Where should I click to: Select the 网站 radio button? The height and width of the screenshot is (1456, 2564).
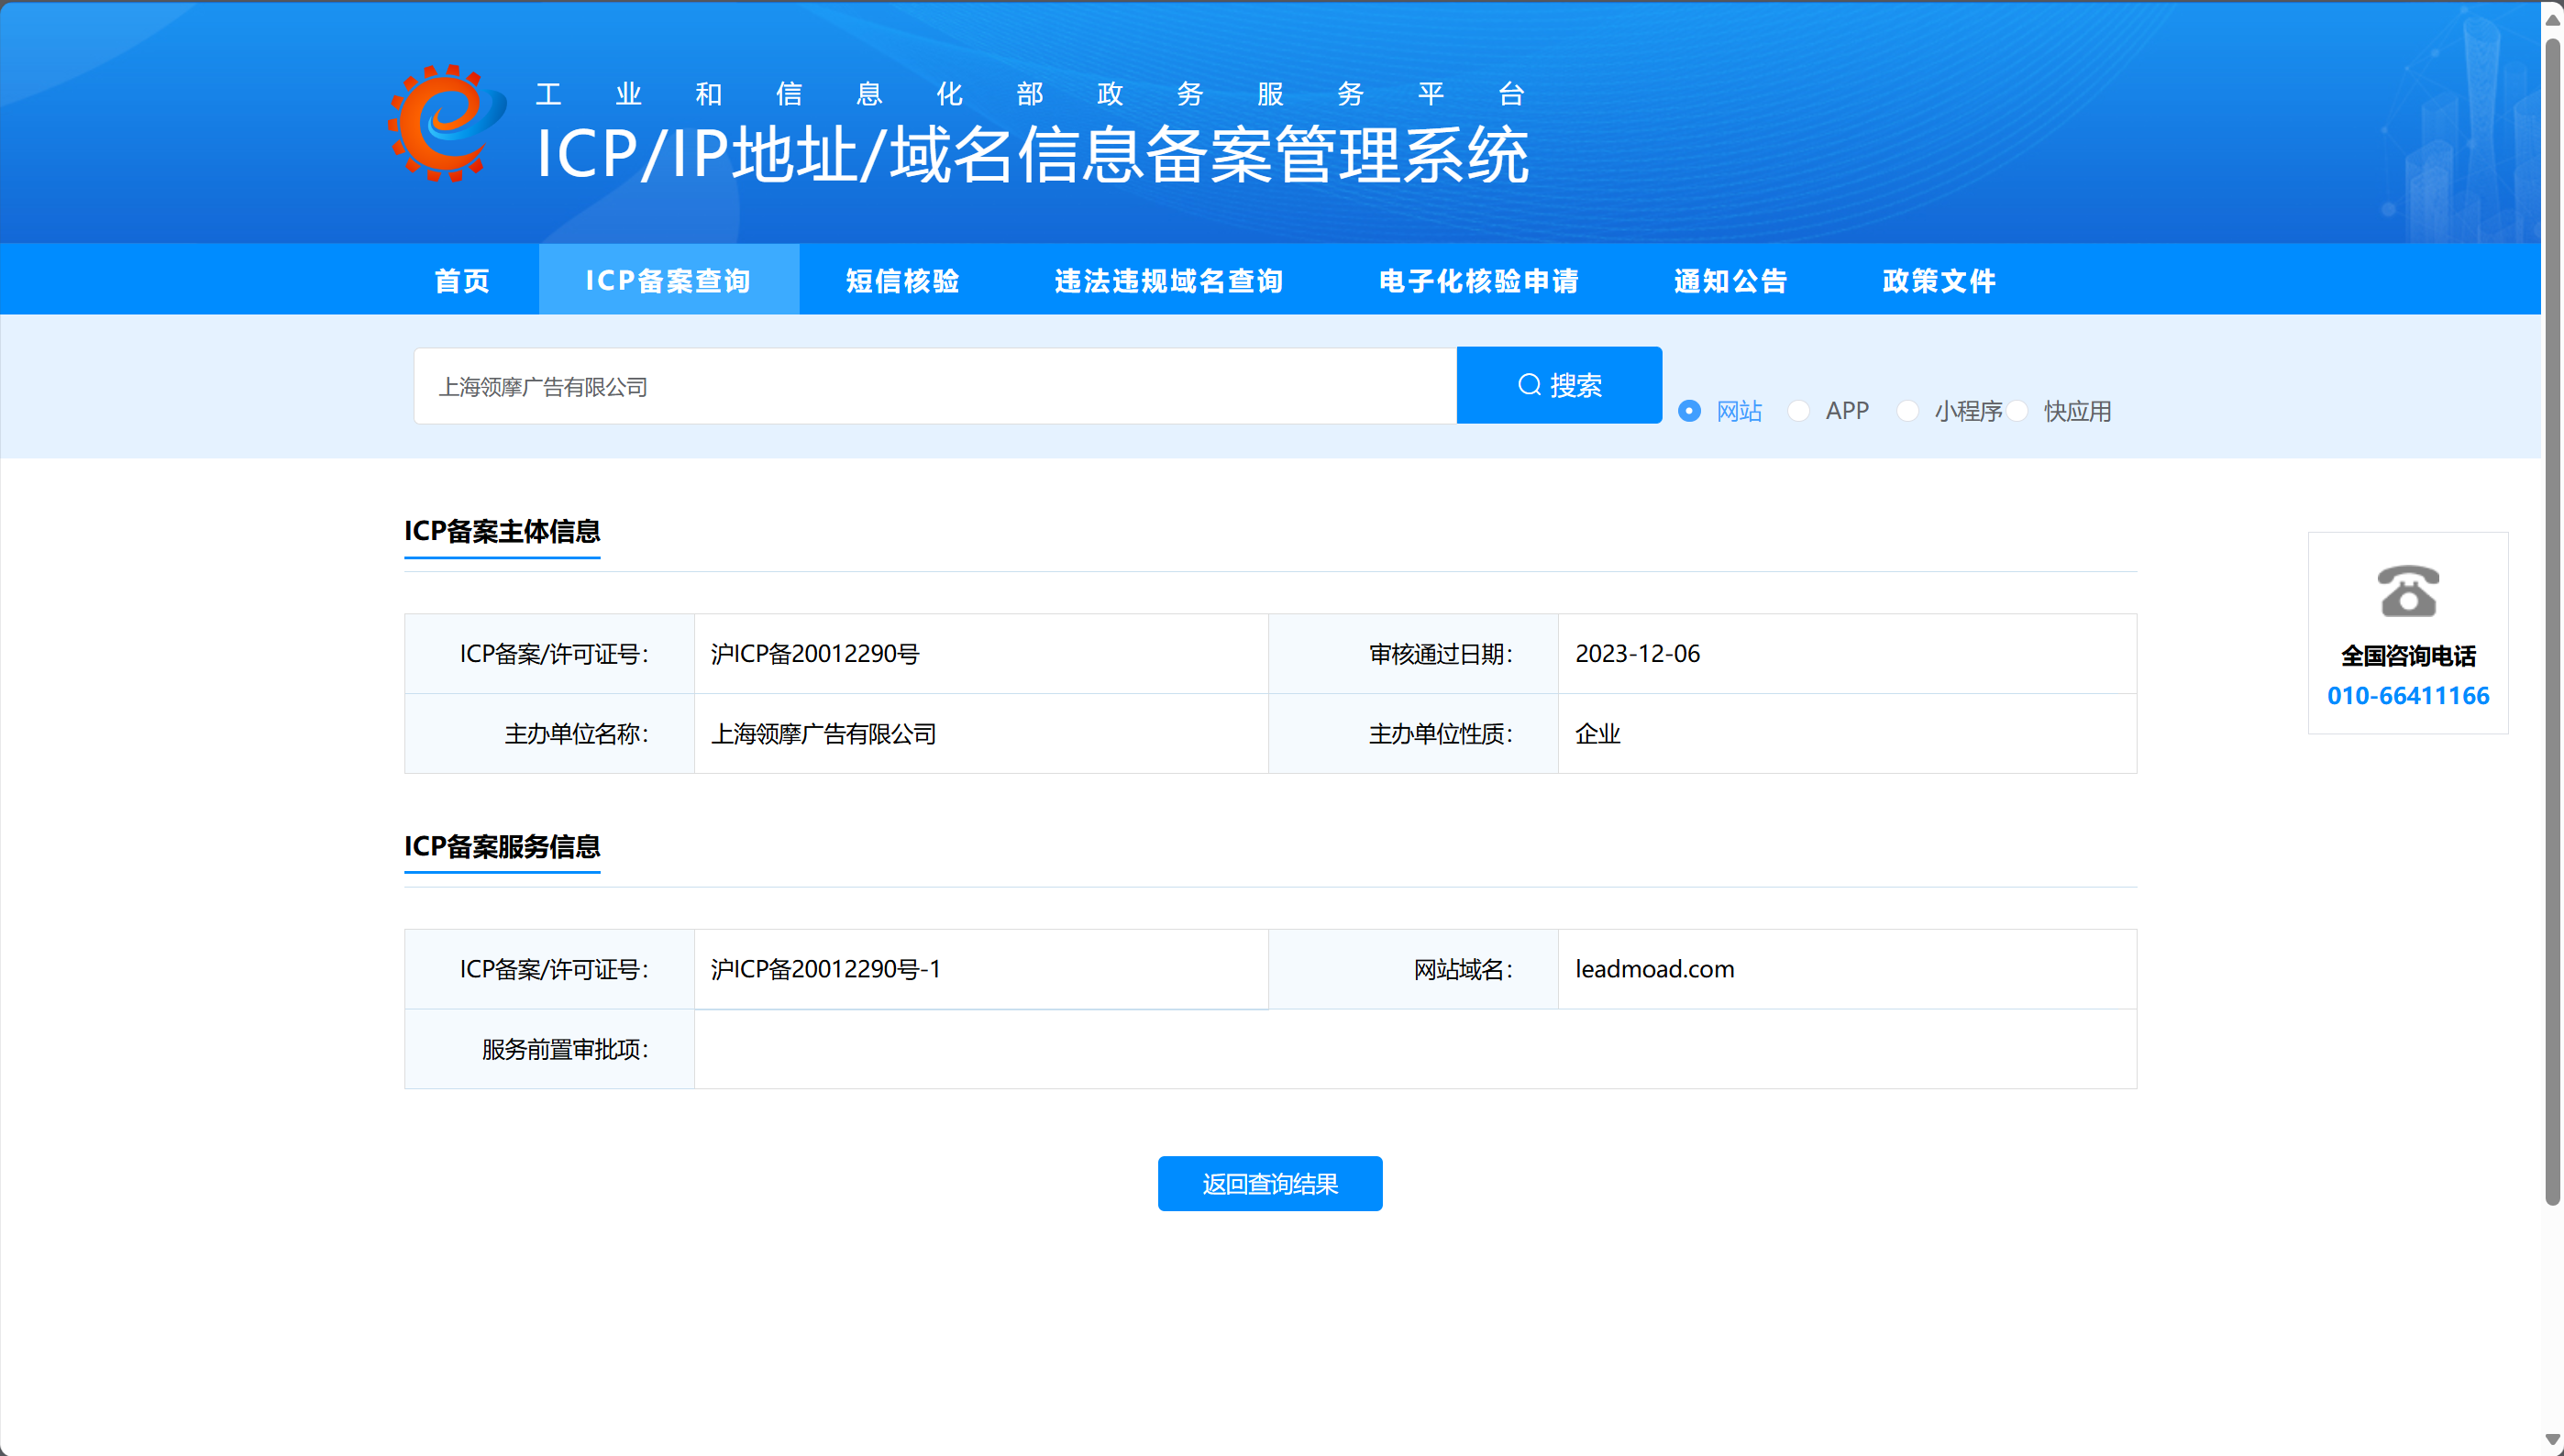pos(1689,411)
